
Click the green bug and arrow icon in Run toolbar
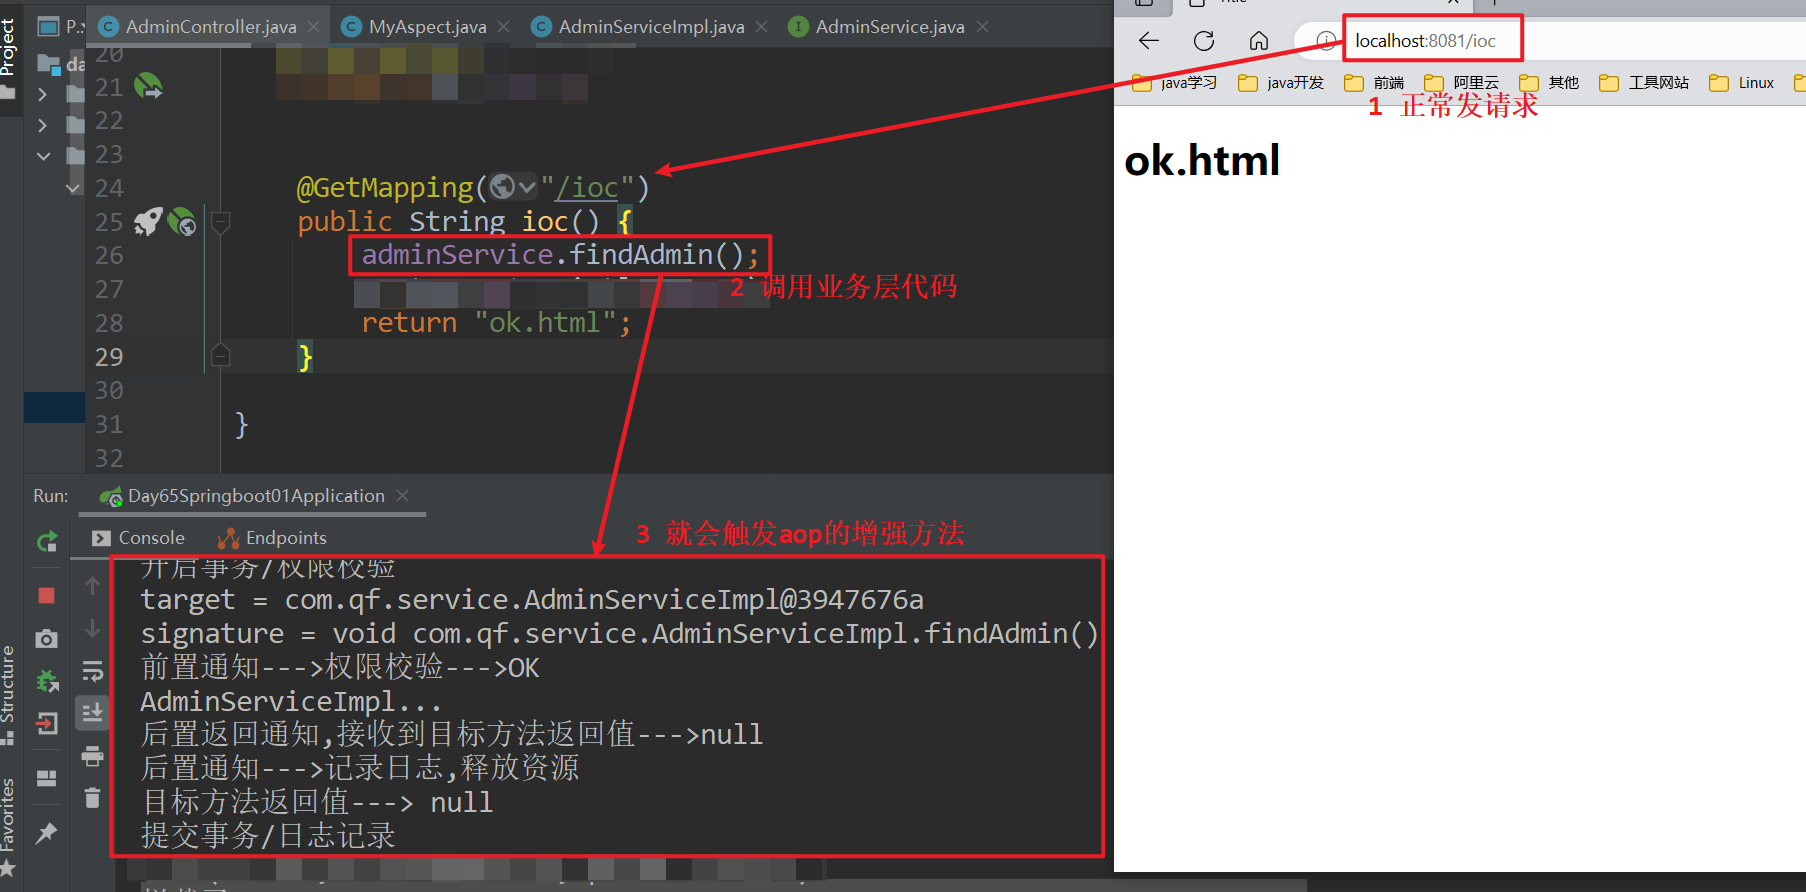(46, 681)
